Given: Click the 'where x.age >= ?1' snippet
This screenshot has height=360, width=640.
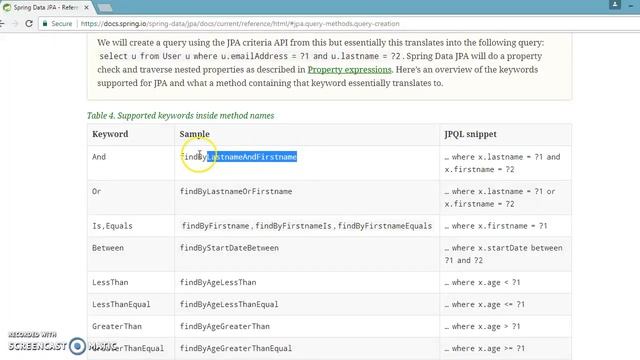Looking at the screenshot, I should [484, 348].
